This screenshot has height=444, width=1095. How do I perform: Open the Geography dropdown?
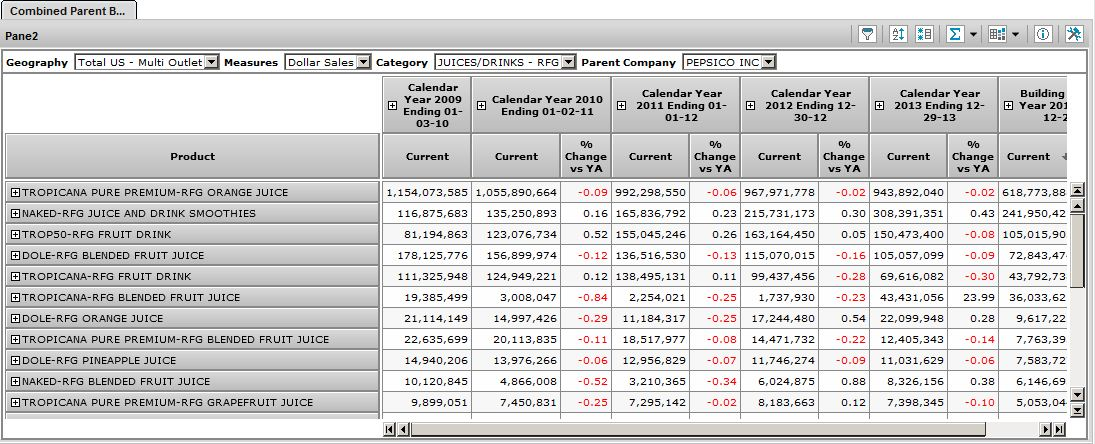[x=211, y=62]
